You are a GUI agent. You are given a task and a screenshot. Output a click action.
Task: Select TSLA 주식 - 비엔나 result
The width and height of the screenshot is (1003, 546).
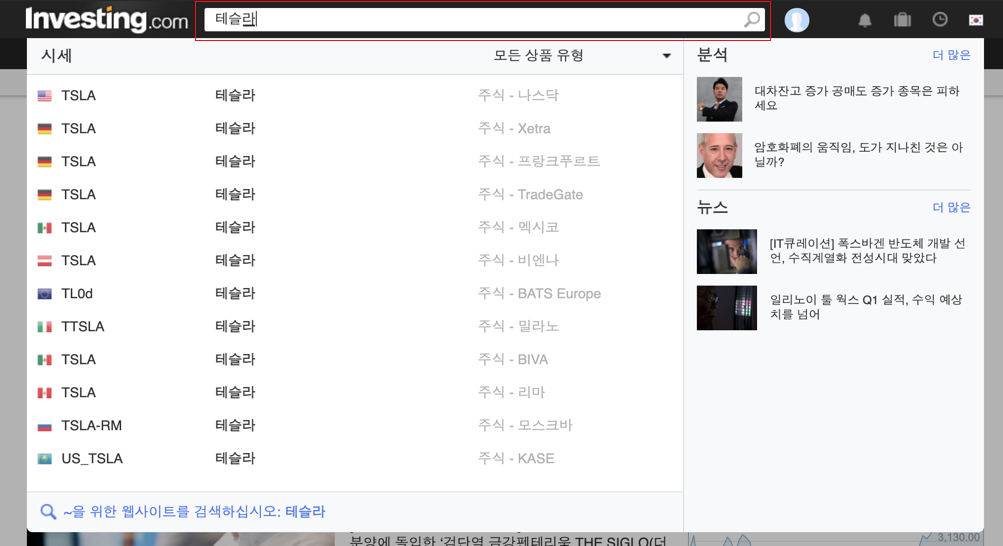(355, 260)
